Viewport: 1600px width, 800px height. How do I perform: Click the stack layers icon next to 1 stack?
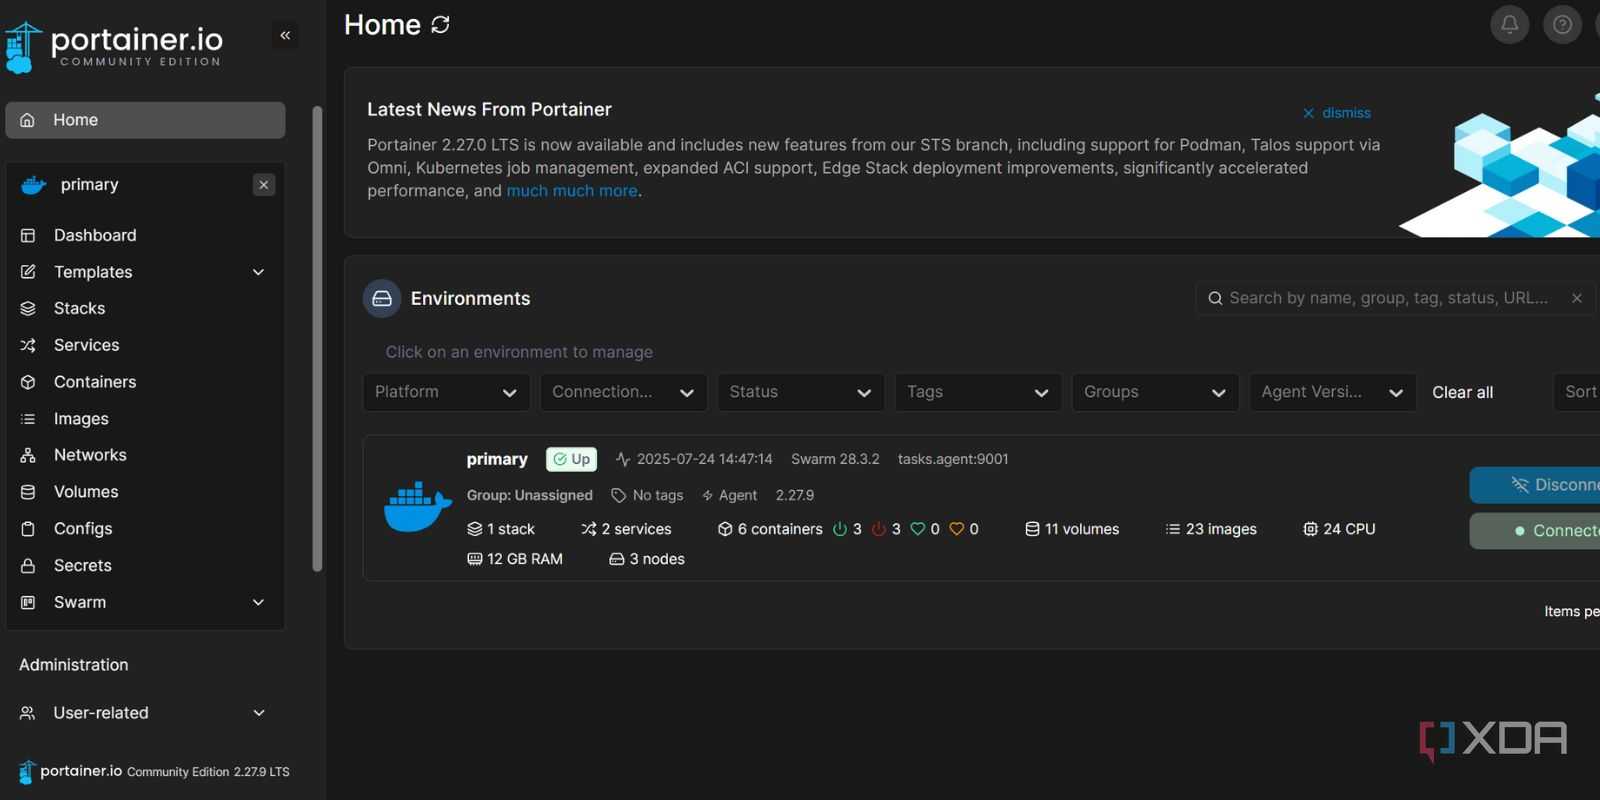tap(475, 529)
